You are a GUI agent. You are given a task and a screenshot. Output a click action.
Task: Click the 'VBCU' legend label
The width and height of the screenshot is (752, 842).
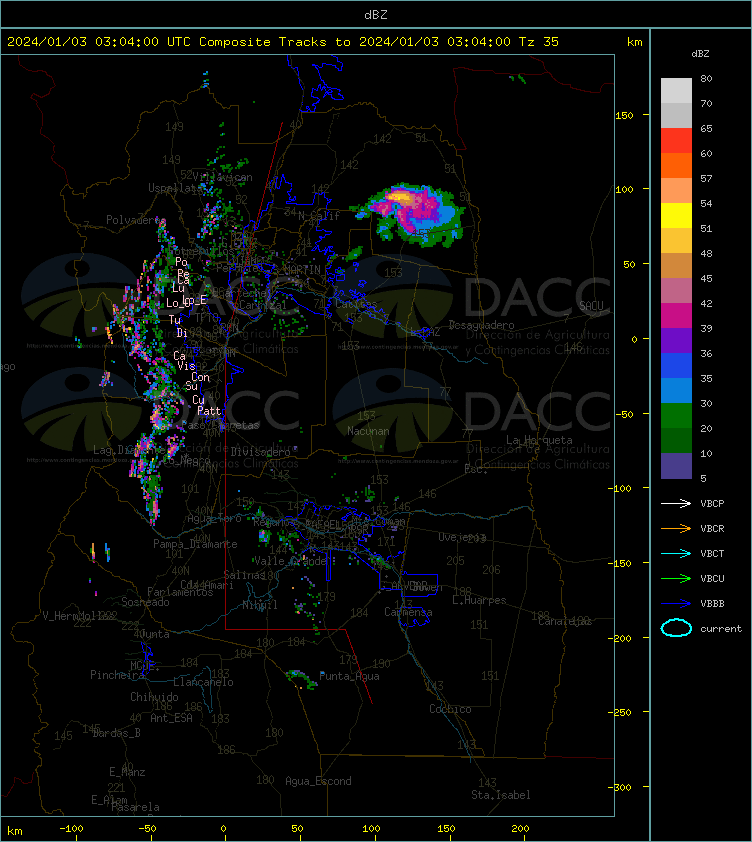coord(712,578)
